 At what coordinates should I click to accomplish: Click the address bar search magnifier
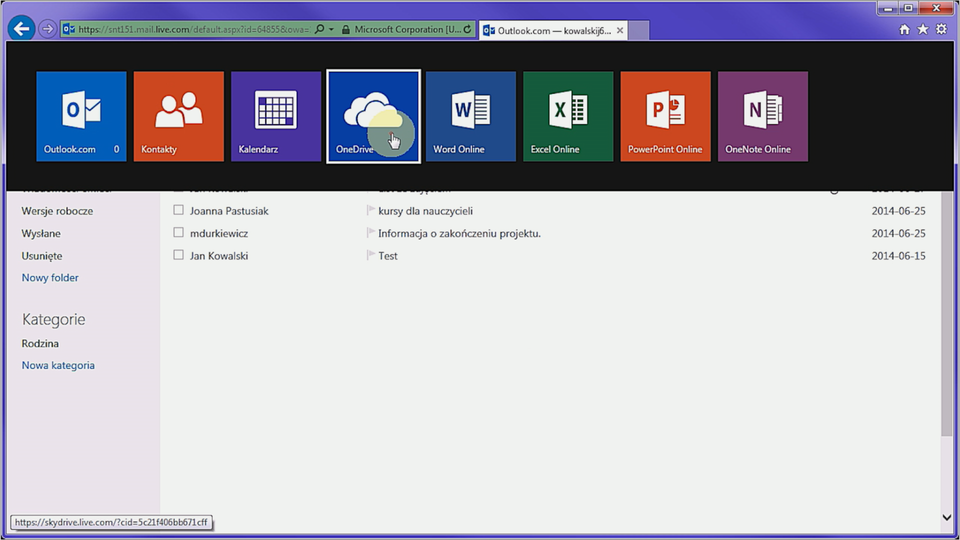point(319,29)
